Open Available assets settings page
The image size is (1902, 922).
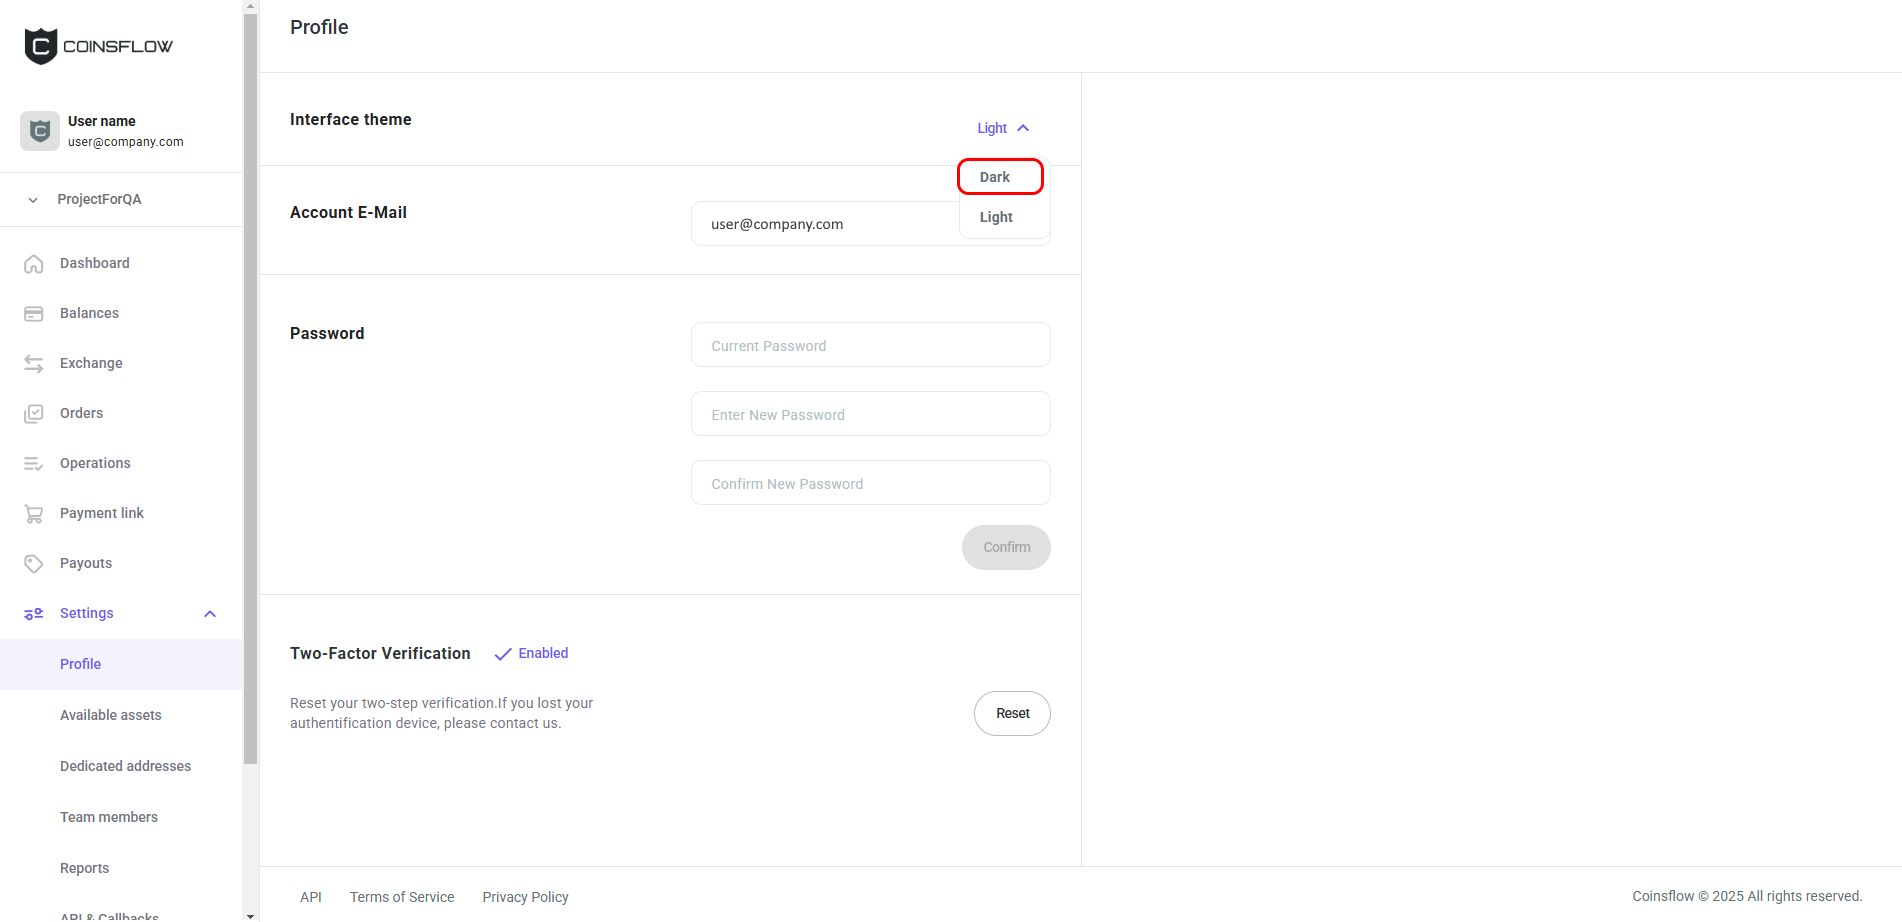(x=110, y=715)
